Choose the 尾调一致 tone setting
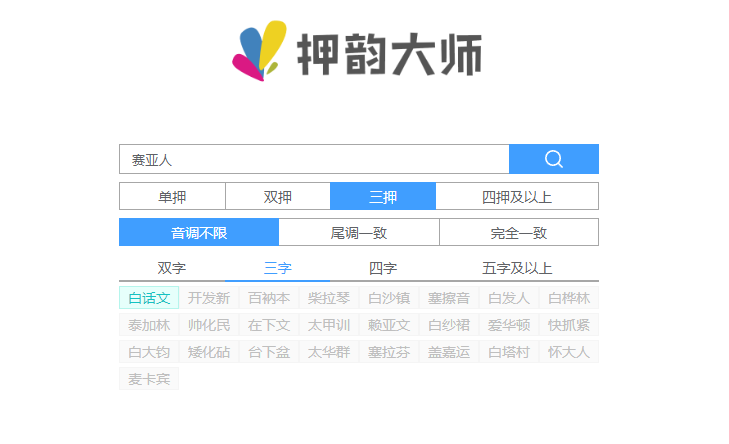The height and width of the screenshot is (444, 729). point(359,232)
